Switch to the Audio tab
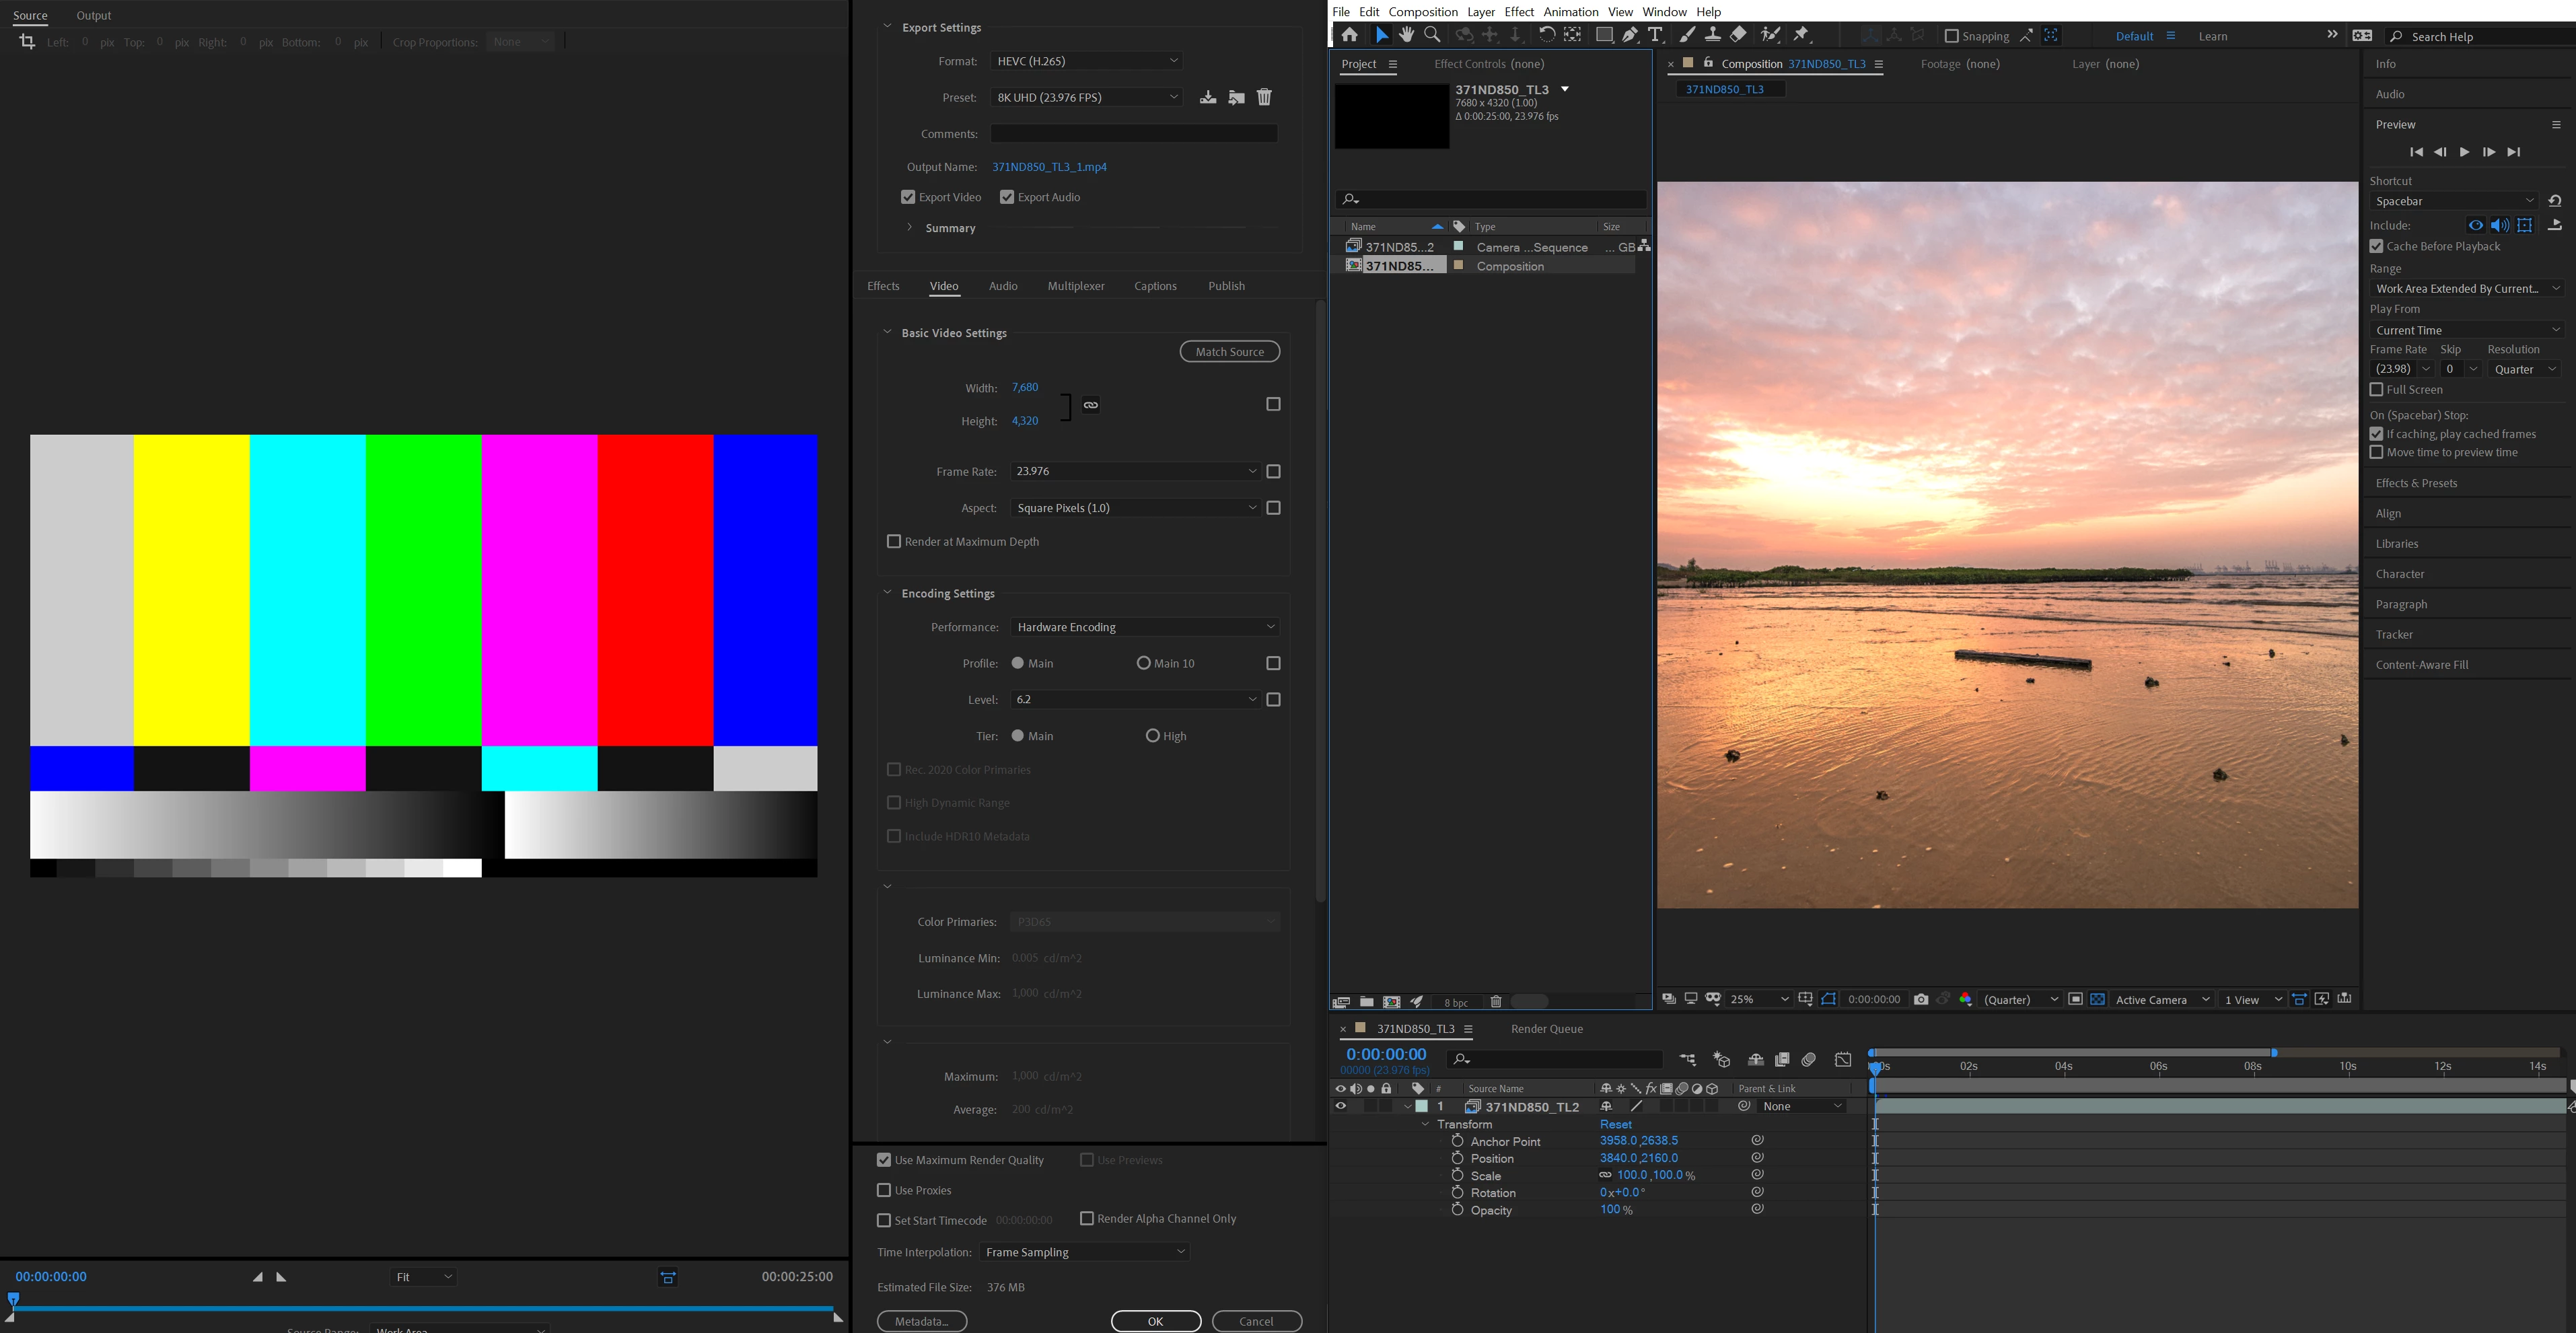2576x1333 pixels. tap(1003, 286)
